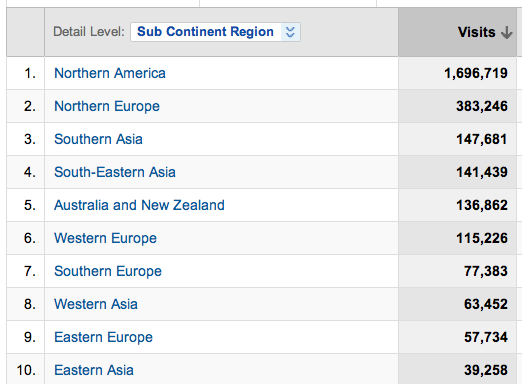This screenshot has width=522, height=384.
Task: Open the Northern Europe link
Action: [x=107, y=106]
